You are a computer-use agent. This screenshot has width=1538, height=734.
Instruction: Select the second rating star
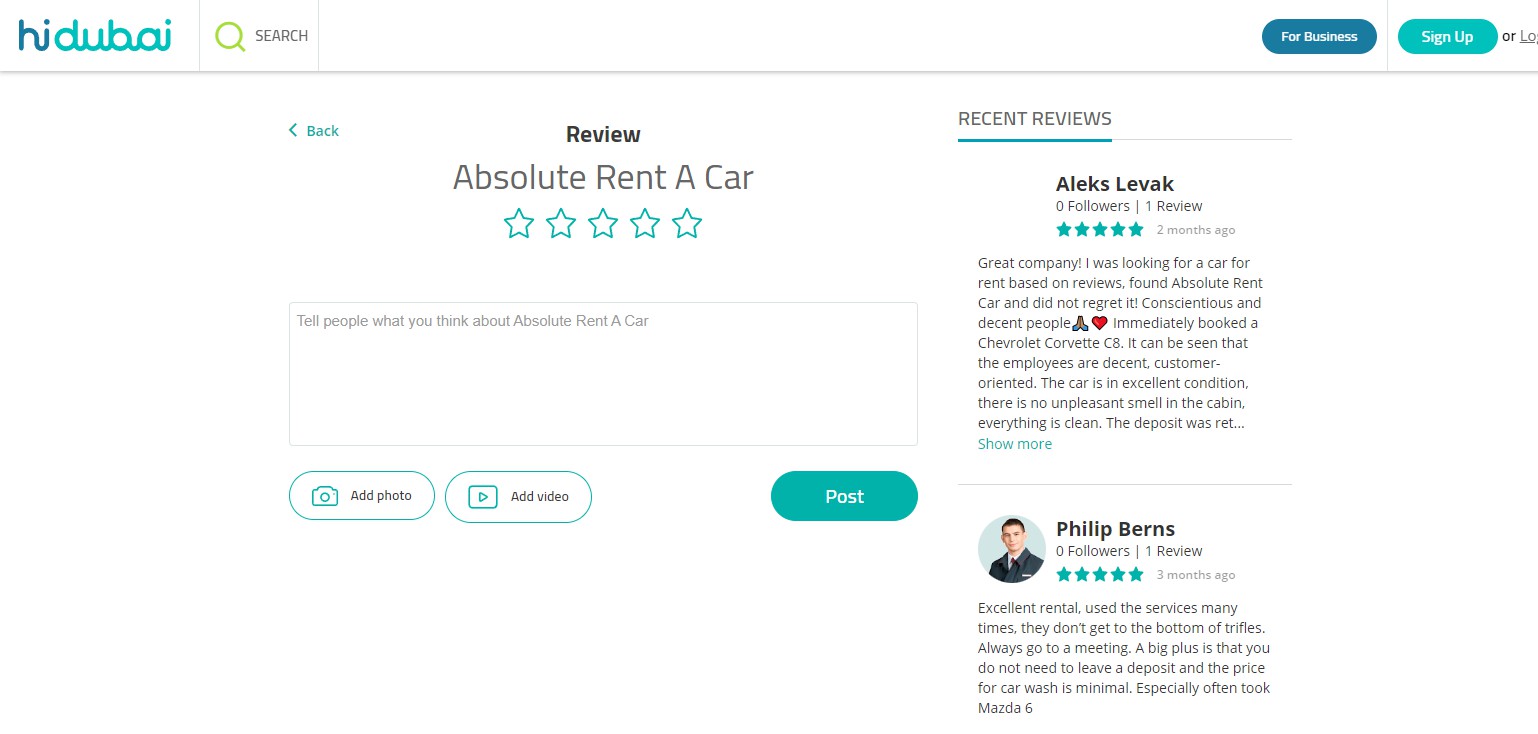pyautogui.click(x=560, y=223)
